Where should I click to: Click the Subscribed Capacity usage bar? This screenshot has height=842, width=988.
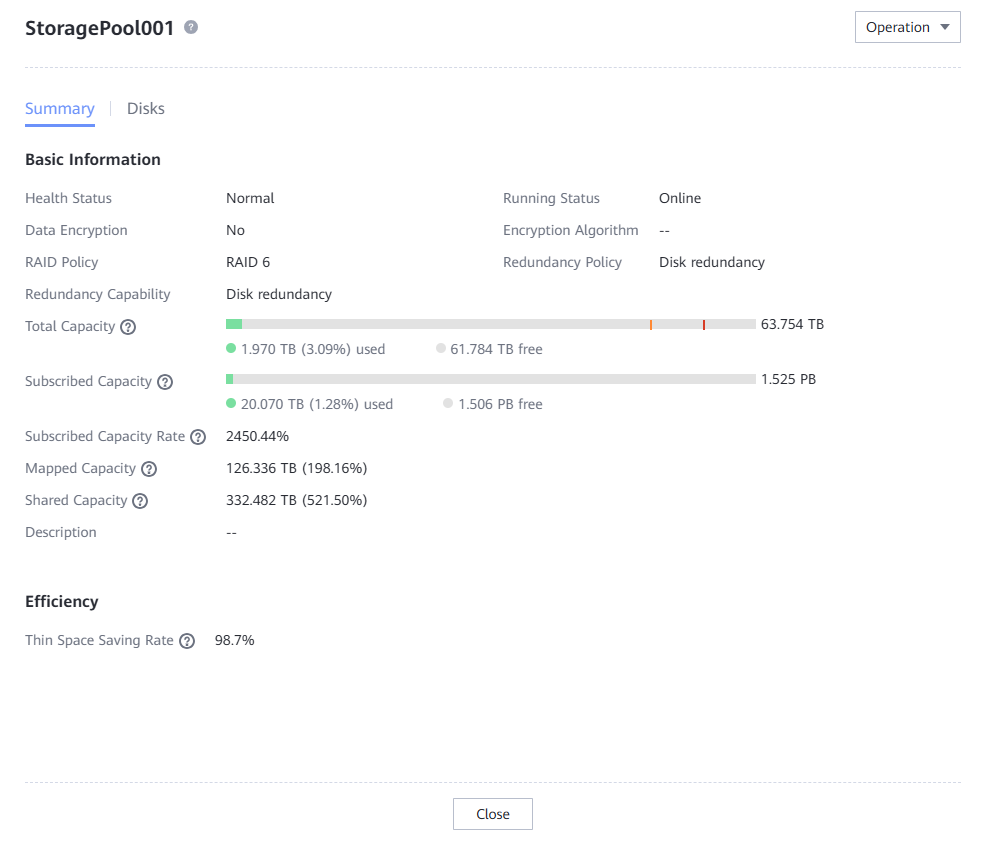[x=490, y=379]
